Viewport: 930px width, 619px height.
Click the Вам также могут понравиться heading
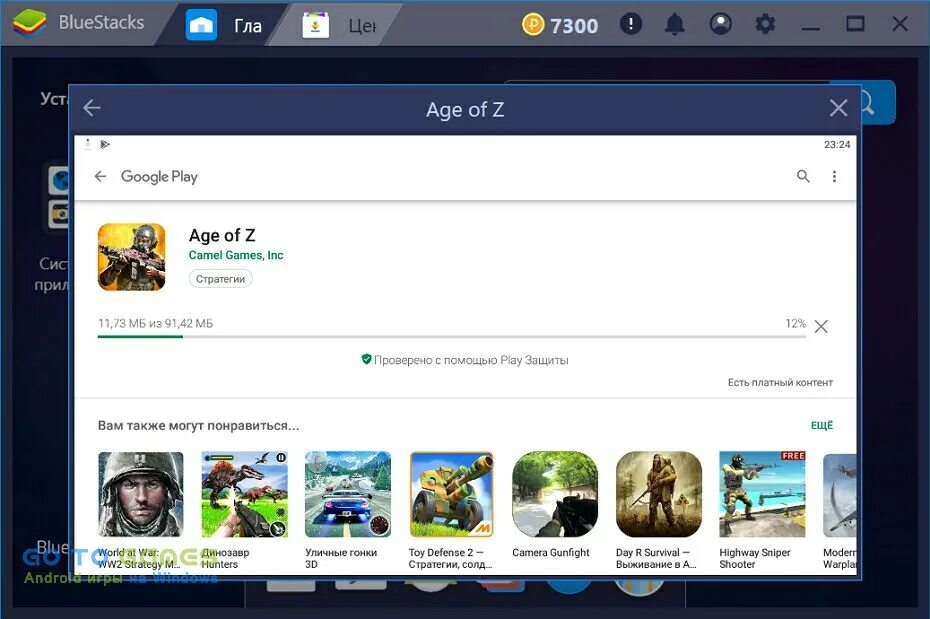tap(199, 426)
